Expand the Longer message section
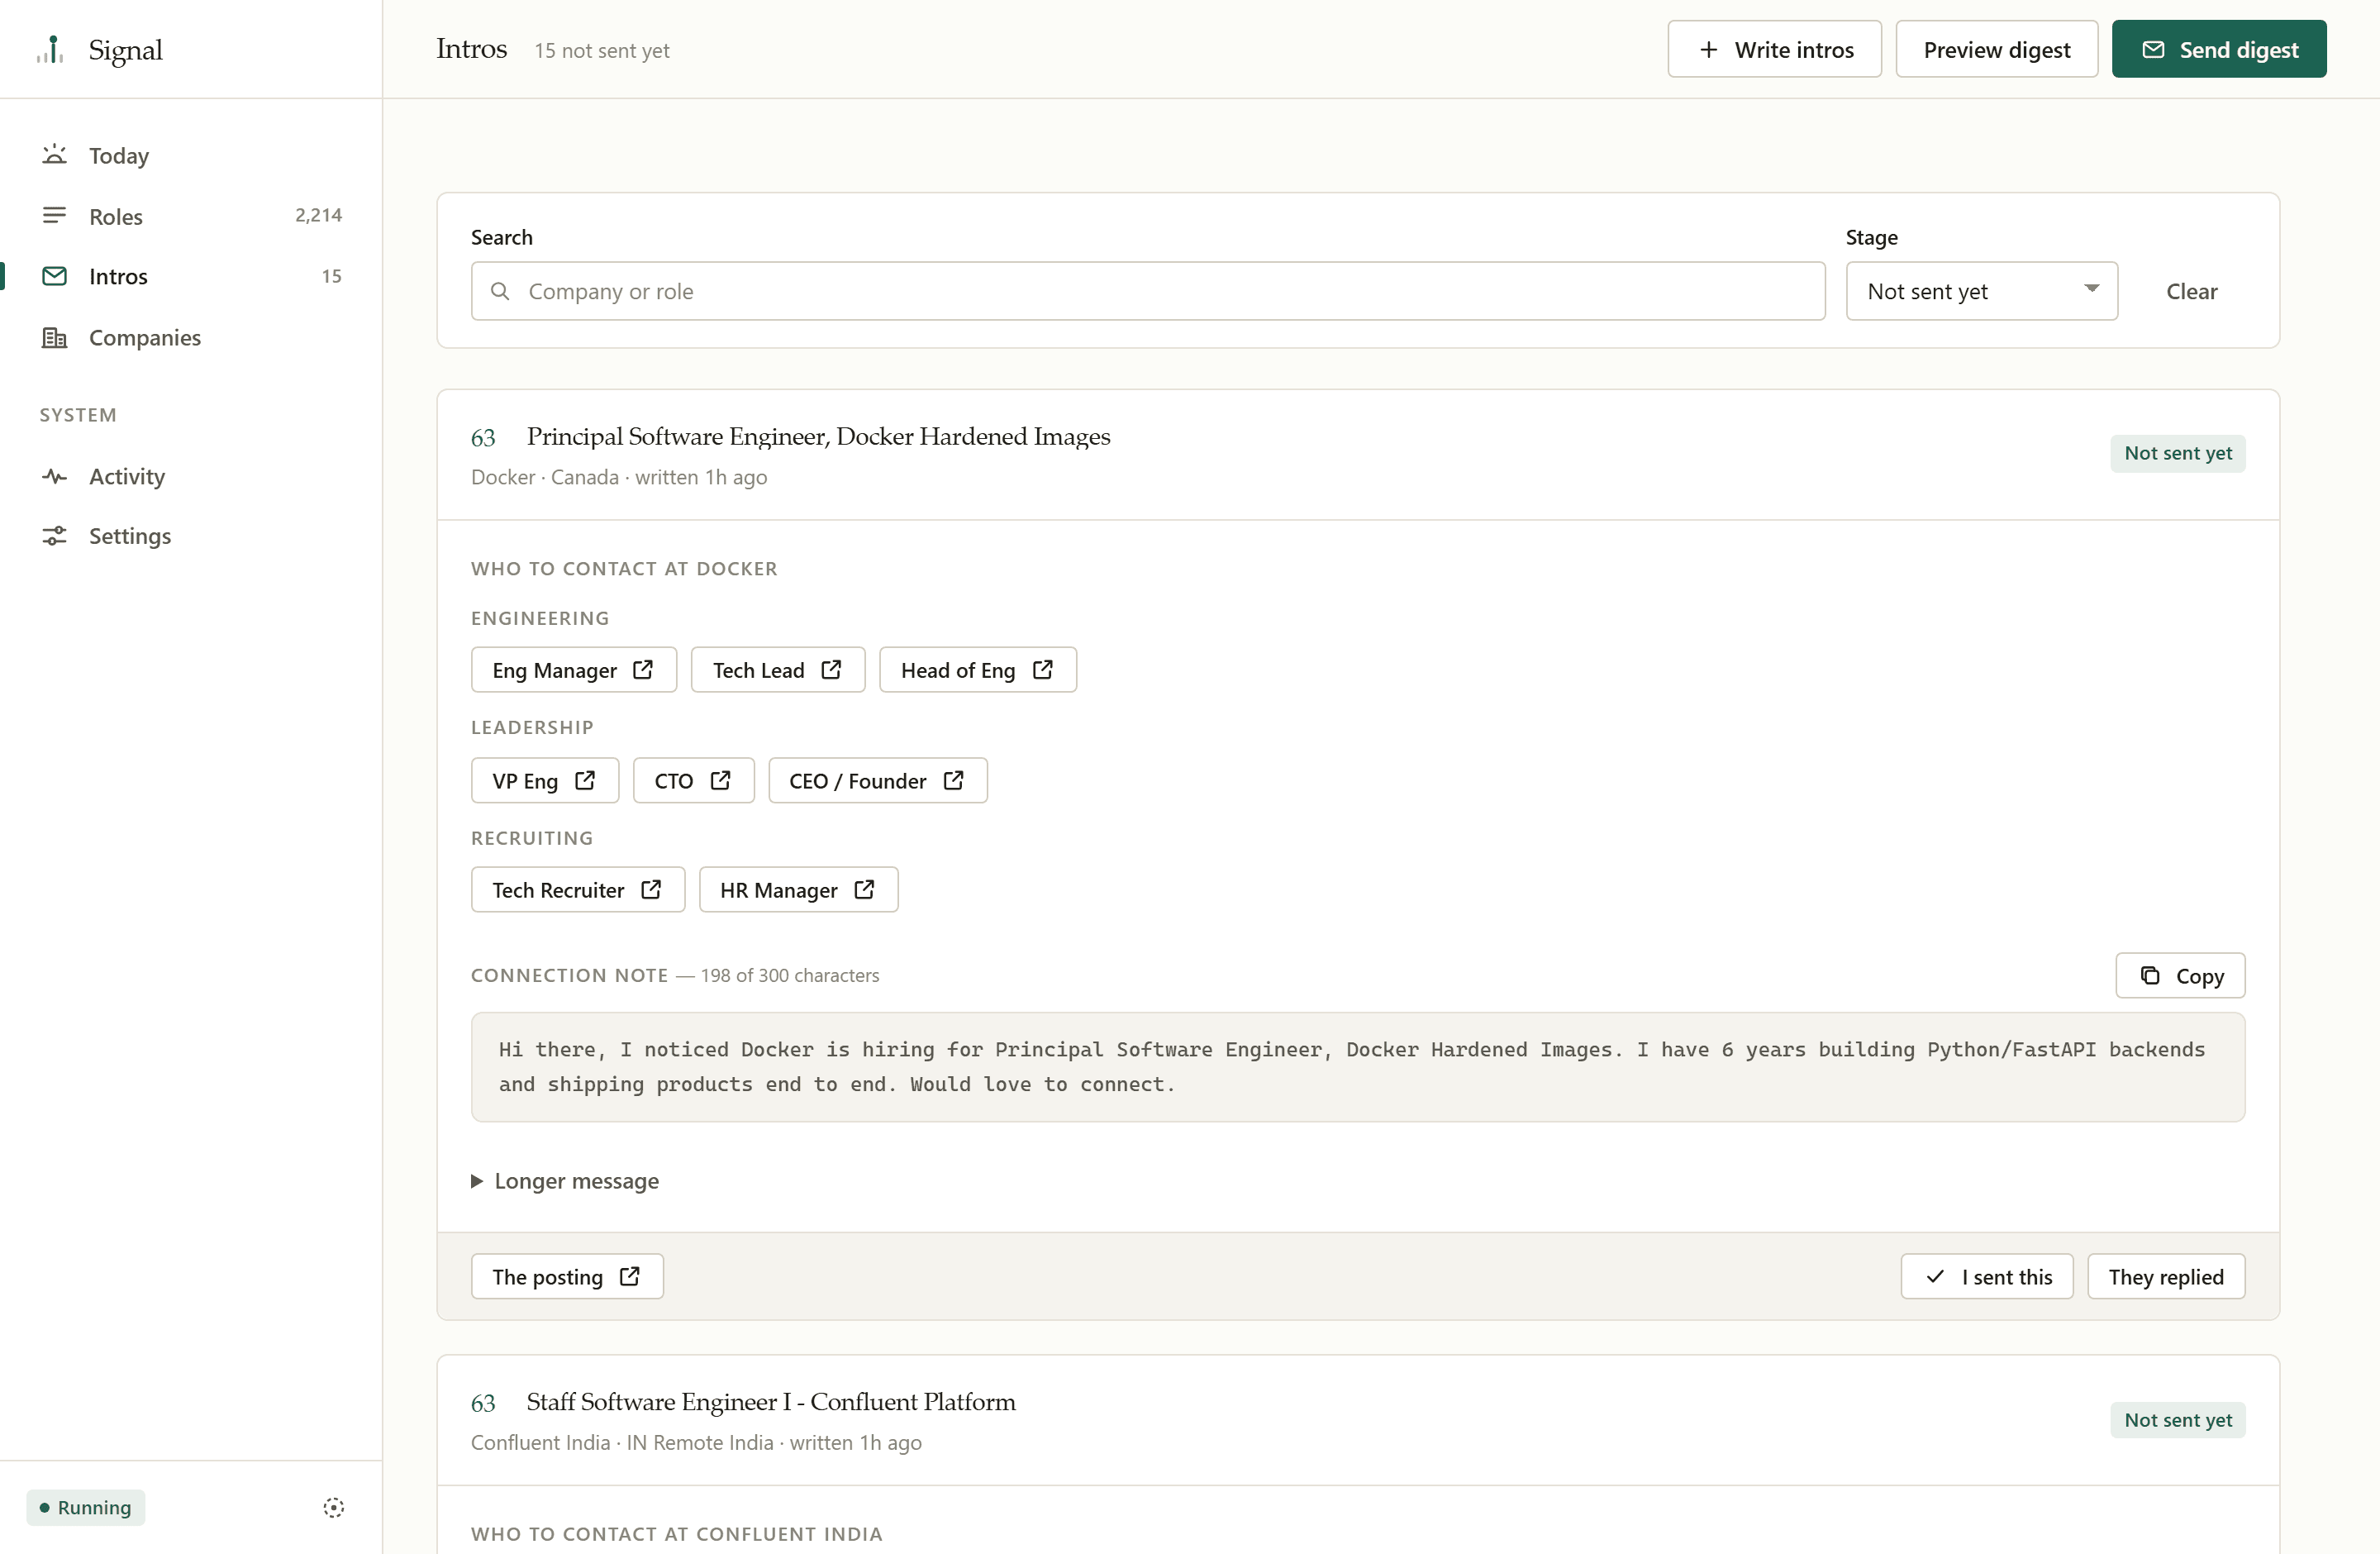The height and width of the screenshot is (1554, 2380). pyautogui.click(x=565, y=1181)
